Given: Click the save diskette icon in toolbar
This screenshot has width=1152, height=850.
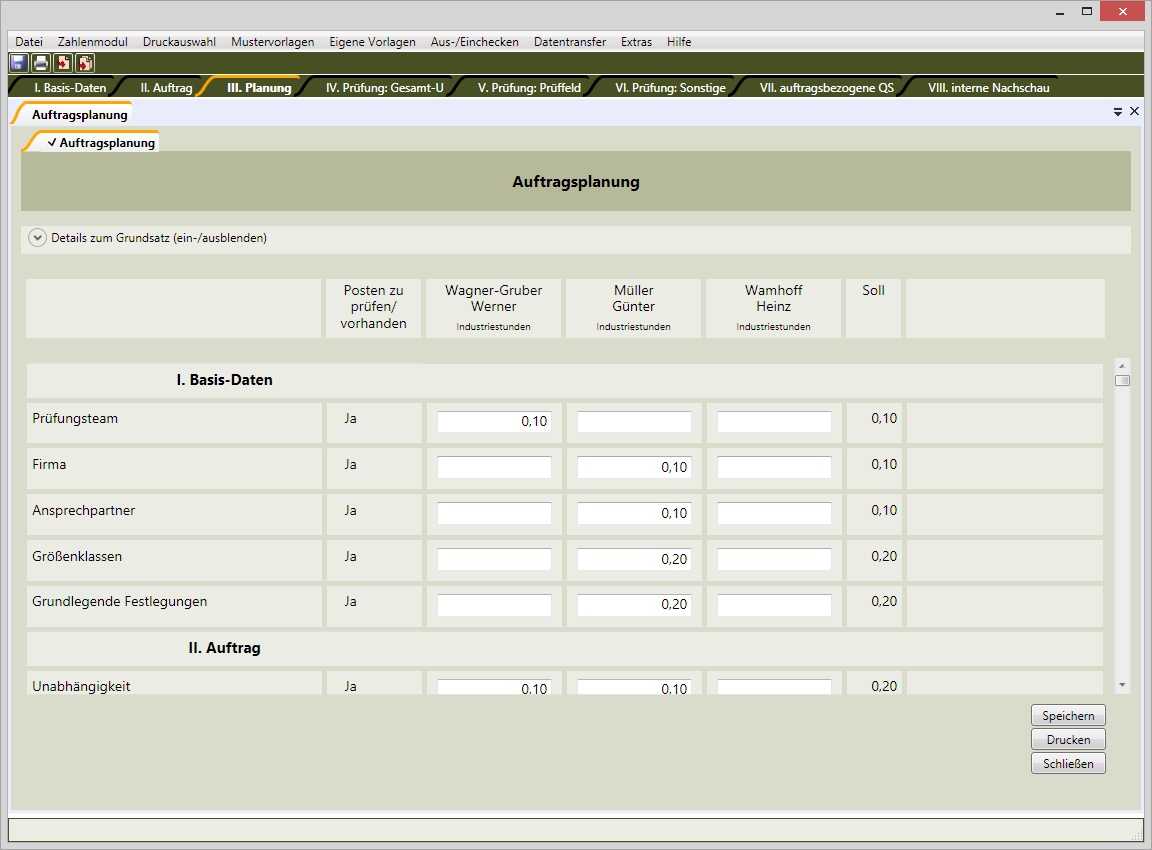Looking at the screenshot, I should point(18,63).
